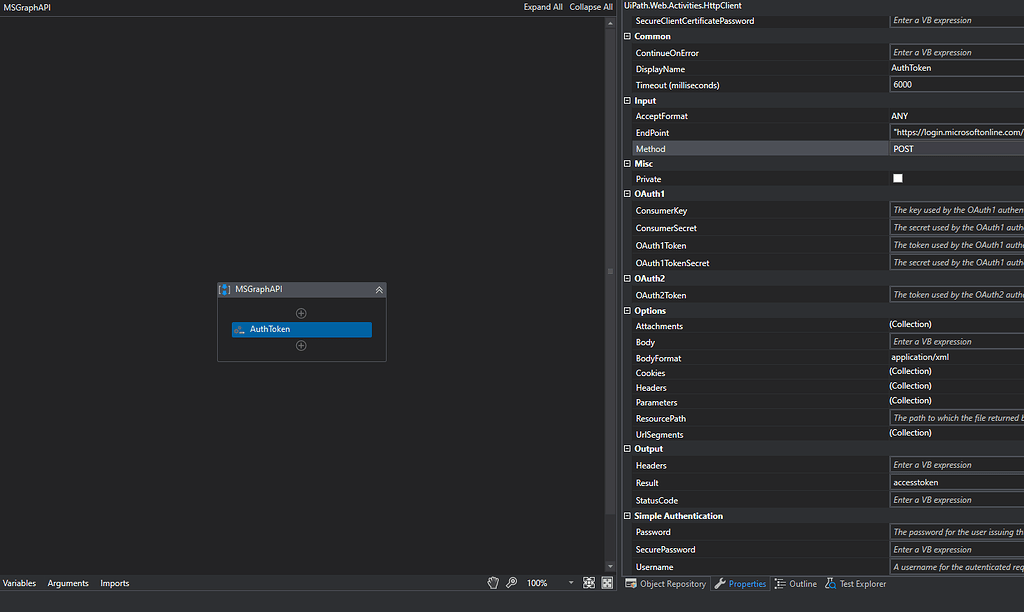Collapse the OAuth1 properties section
This screenshot has height=612, width=1024.
(x=627, y=193)
